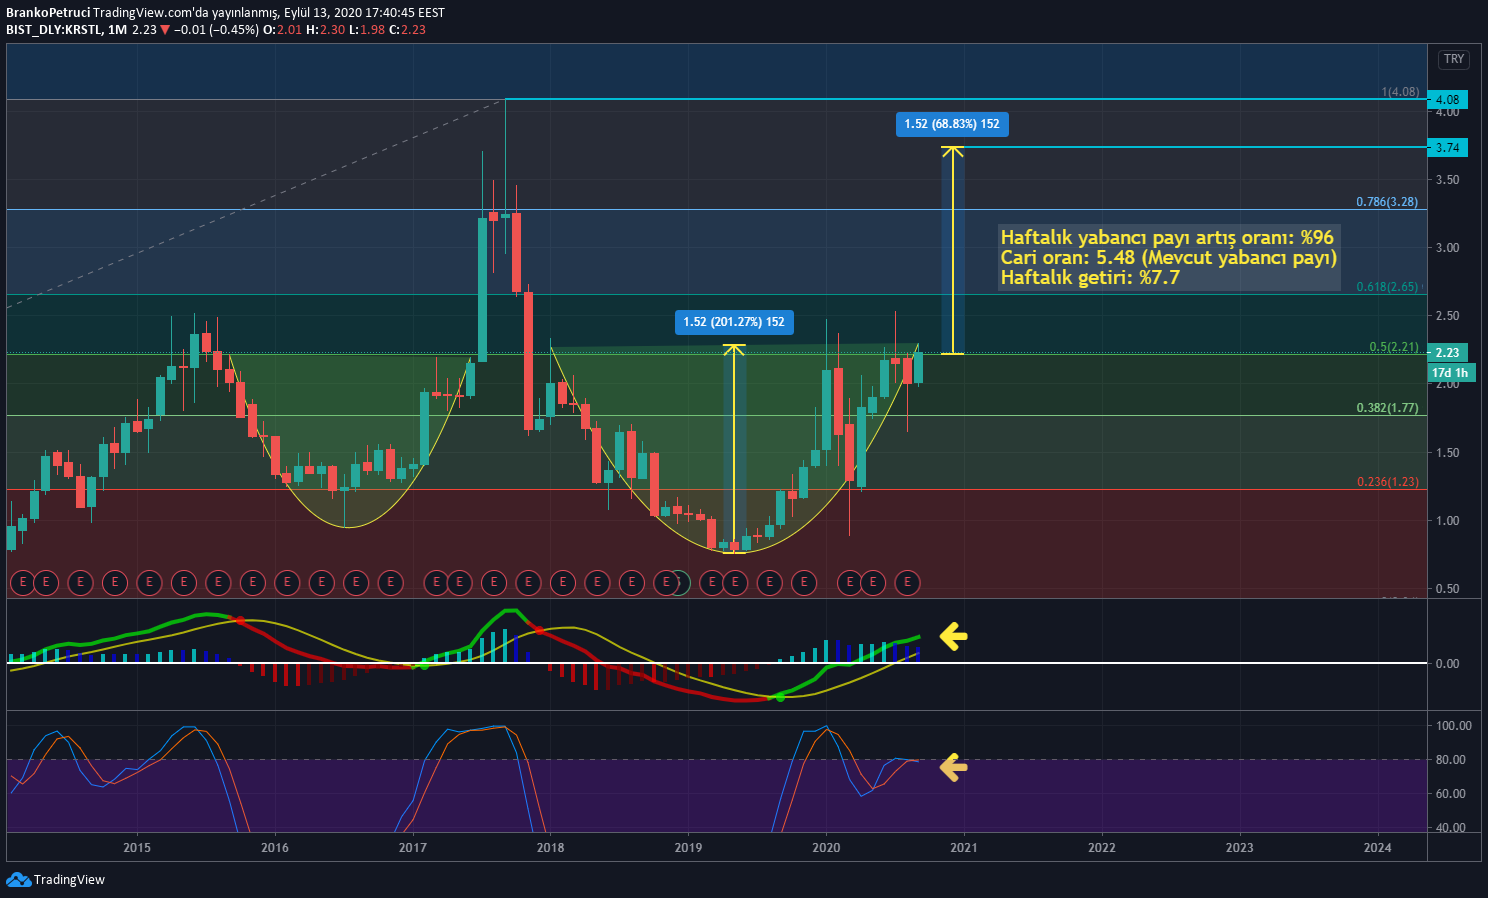The width and height of the screenshot is (1488, 898).
Task: Select the 0.236(1.23) Fibonacci level label
Action: pos(1387,482)
